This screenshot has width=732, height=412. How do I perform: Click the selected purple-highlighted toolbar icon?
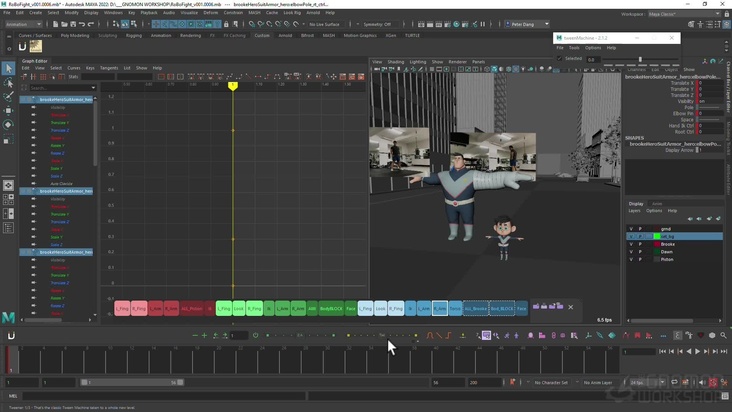pyautogui.click(x=486, y=335)
